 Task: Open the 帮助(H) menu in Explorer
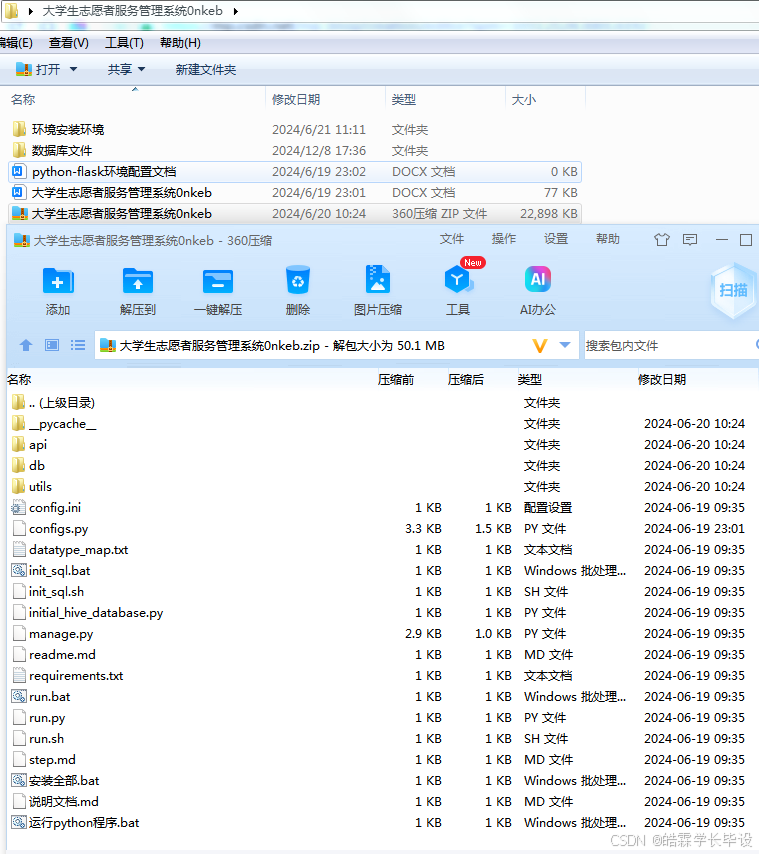tap(180, 43)
